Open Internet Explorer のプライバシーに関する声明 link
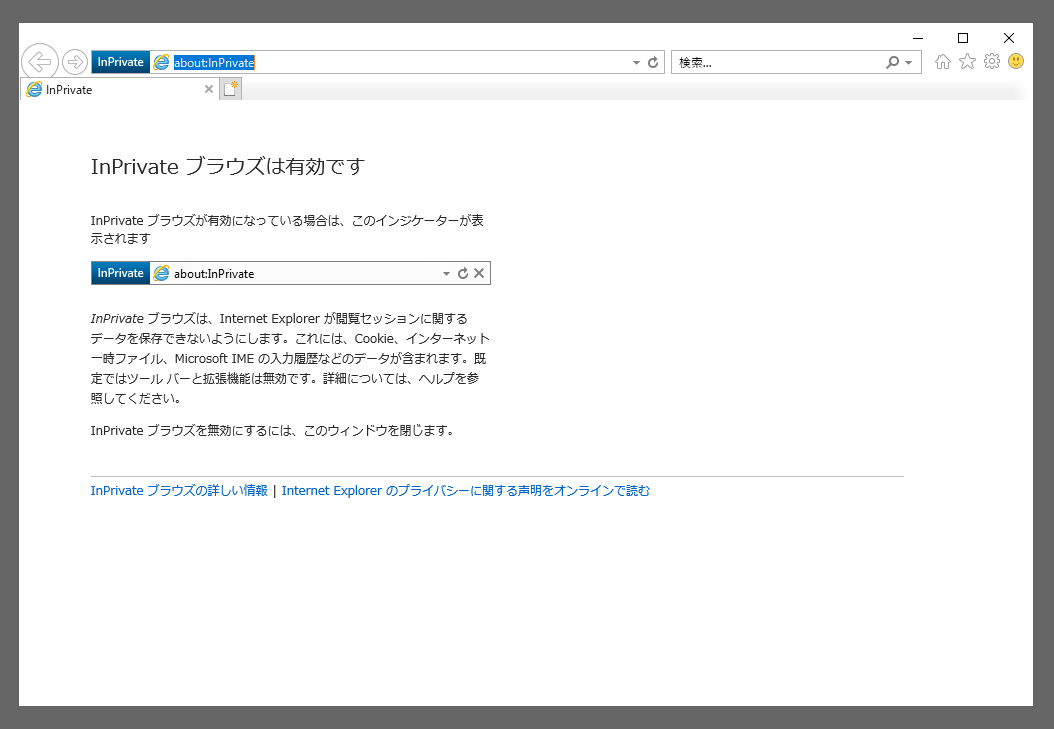1054x729 pixels. tap(466, 490)
